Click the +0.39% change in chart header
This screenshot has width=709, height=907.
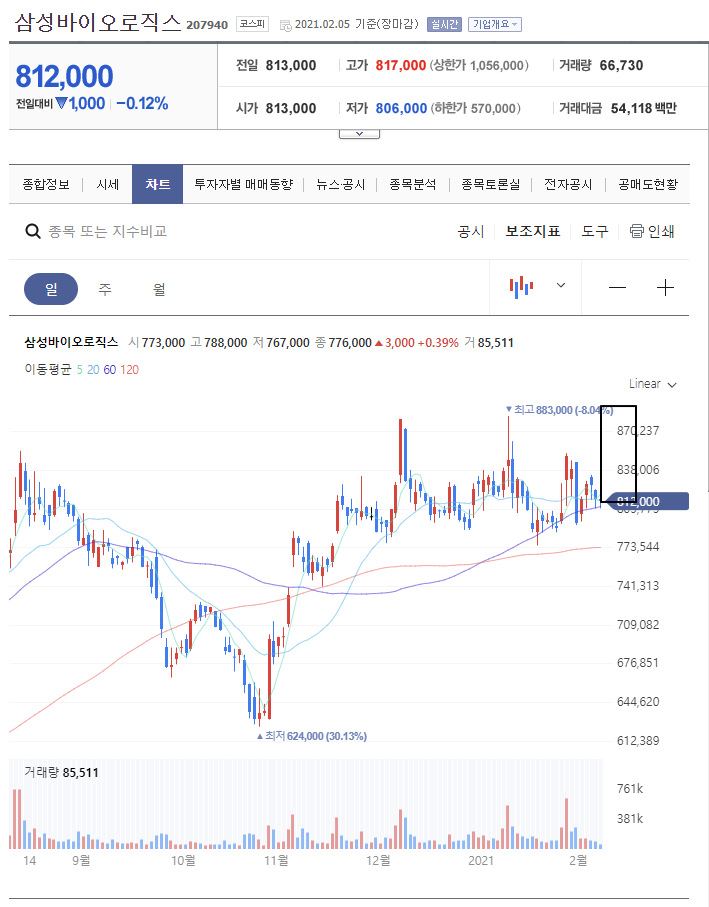pos(438,342)
